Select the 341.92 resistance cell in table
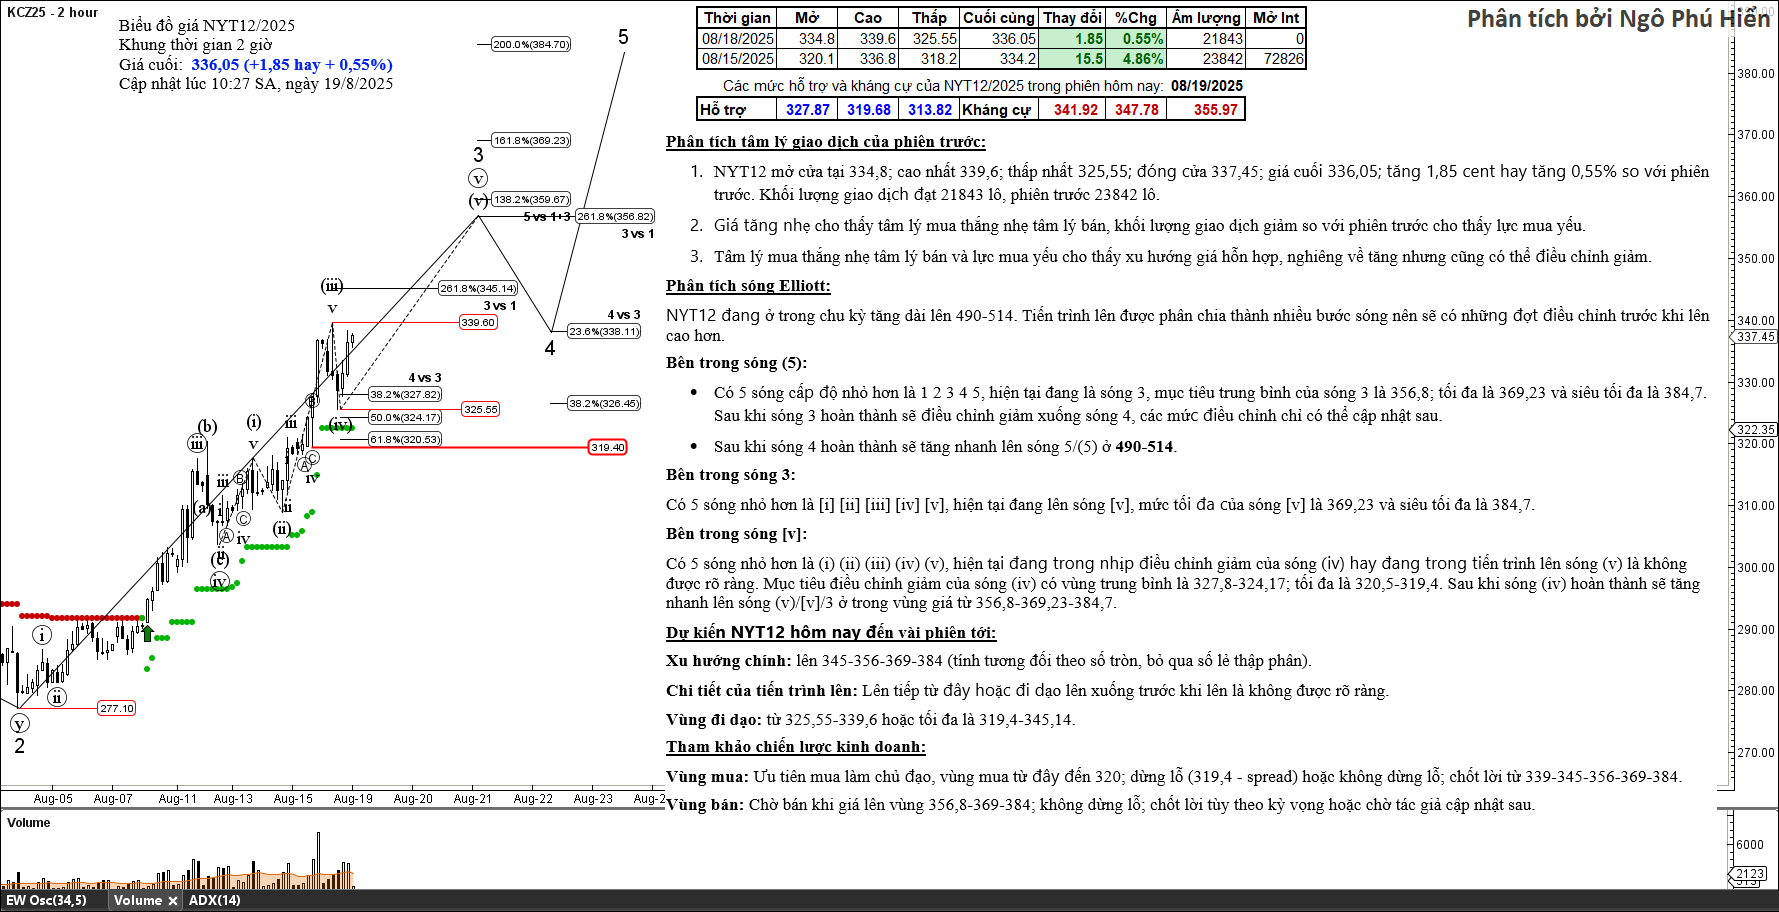Screen dimensions: 1779x912 (1075, 110)
